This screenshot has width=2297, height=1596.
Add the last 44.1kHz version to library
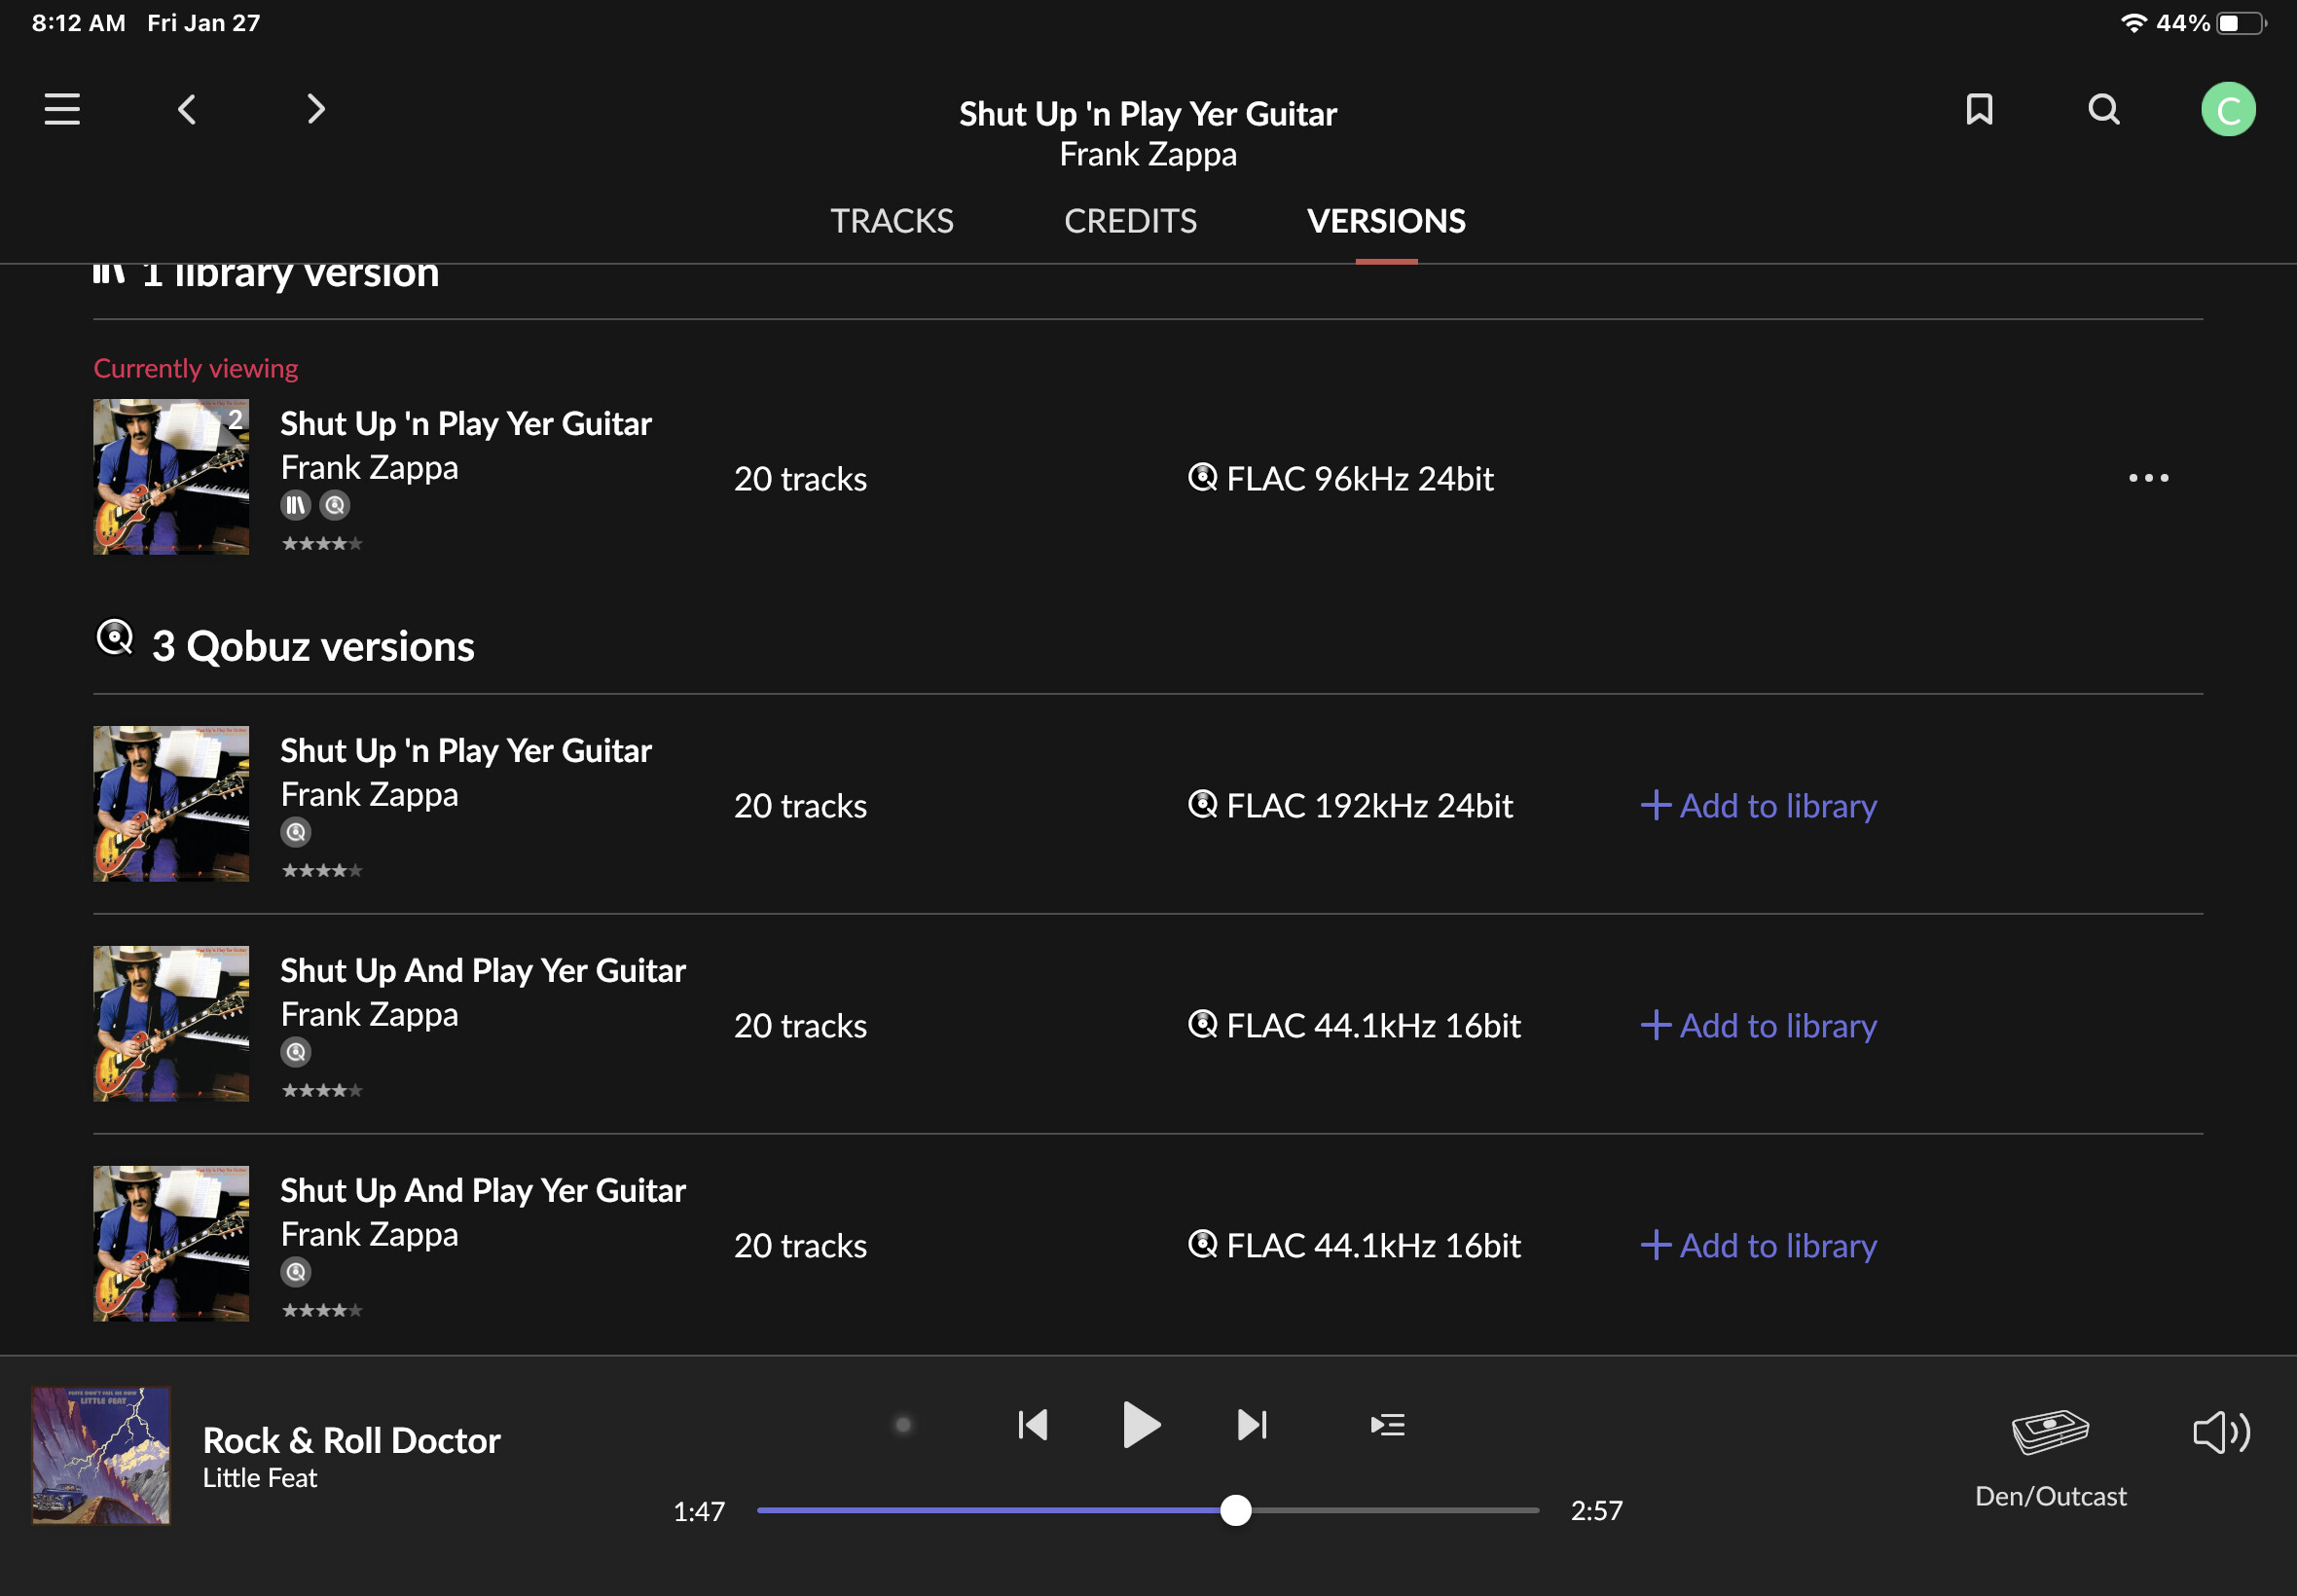1759,1246
